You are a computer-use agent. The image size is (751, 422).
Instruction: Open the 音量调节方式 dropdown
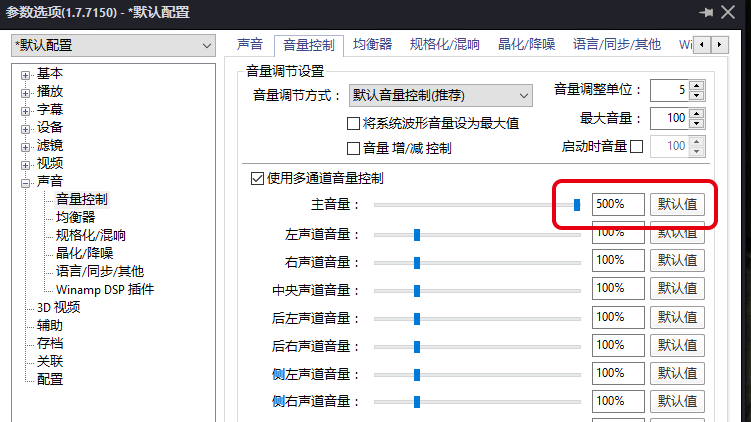point(441,96)
